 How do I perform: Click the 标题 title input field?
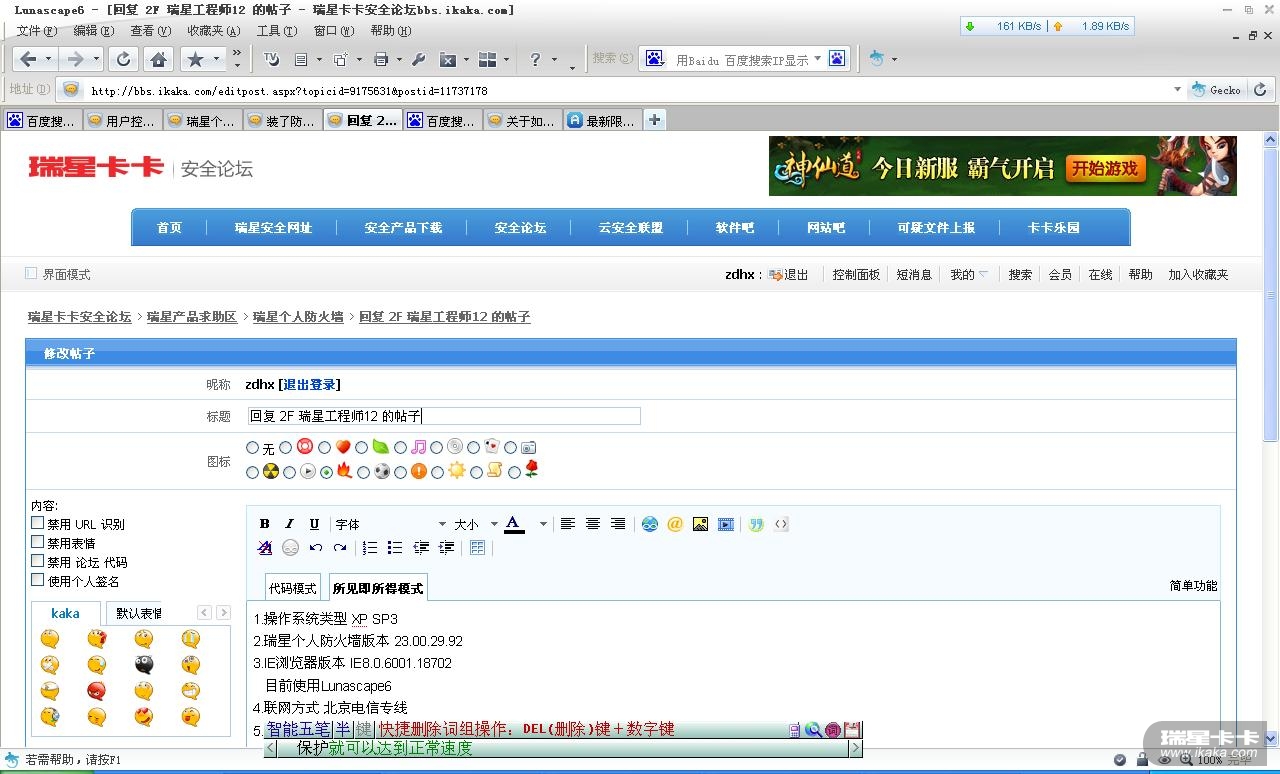click(443, 416)
